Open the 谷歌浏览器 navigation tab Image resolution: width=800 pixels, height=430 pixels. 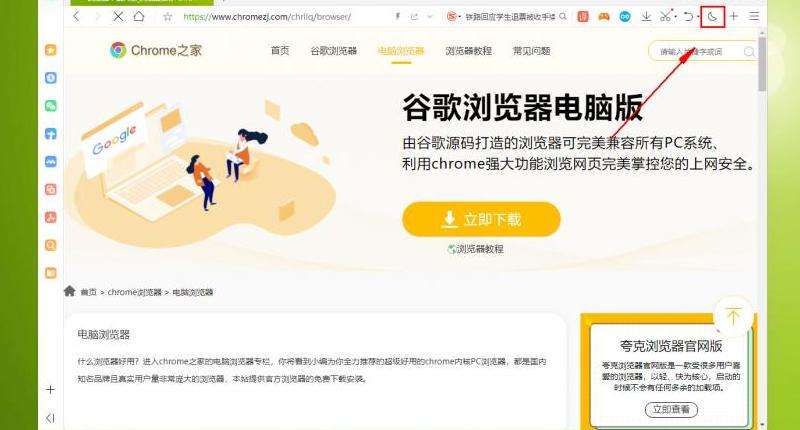coord(334,51)
